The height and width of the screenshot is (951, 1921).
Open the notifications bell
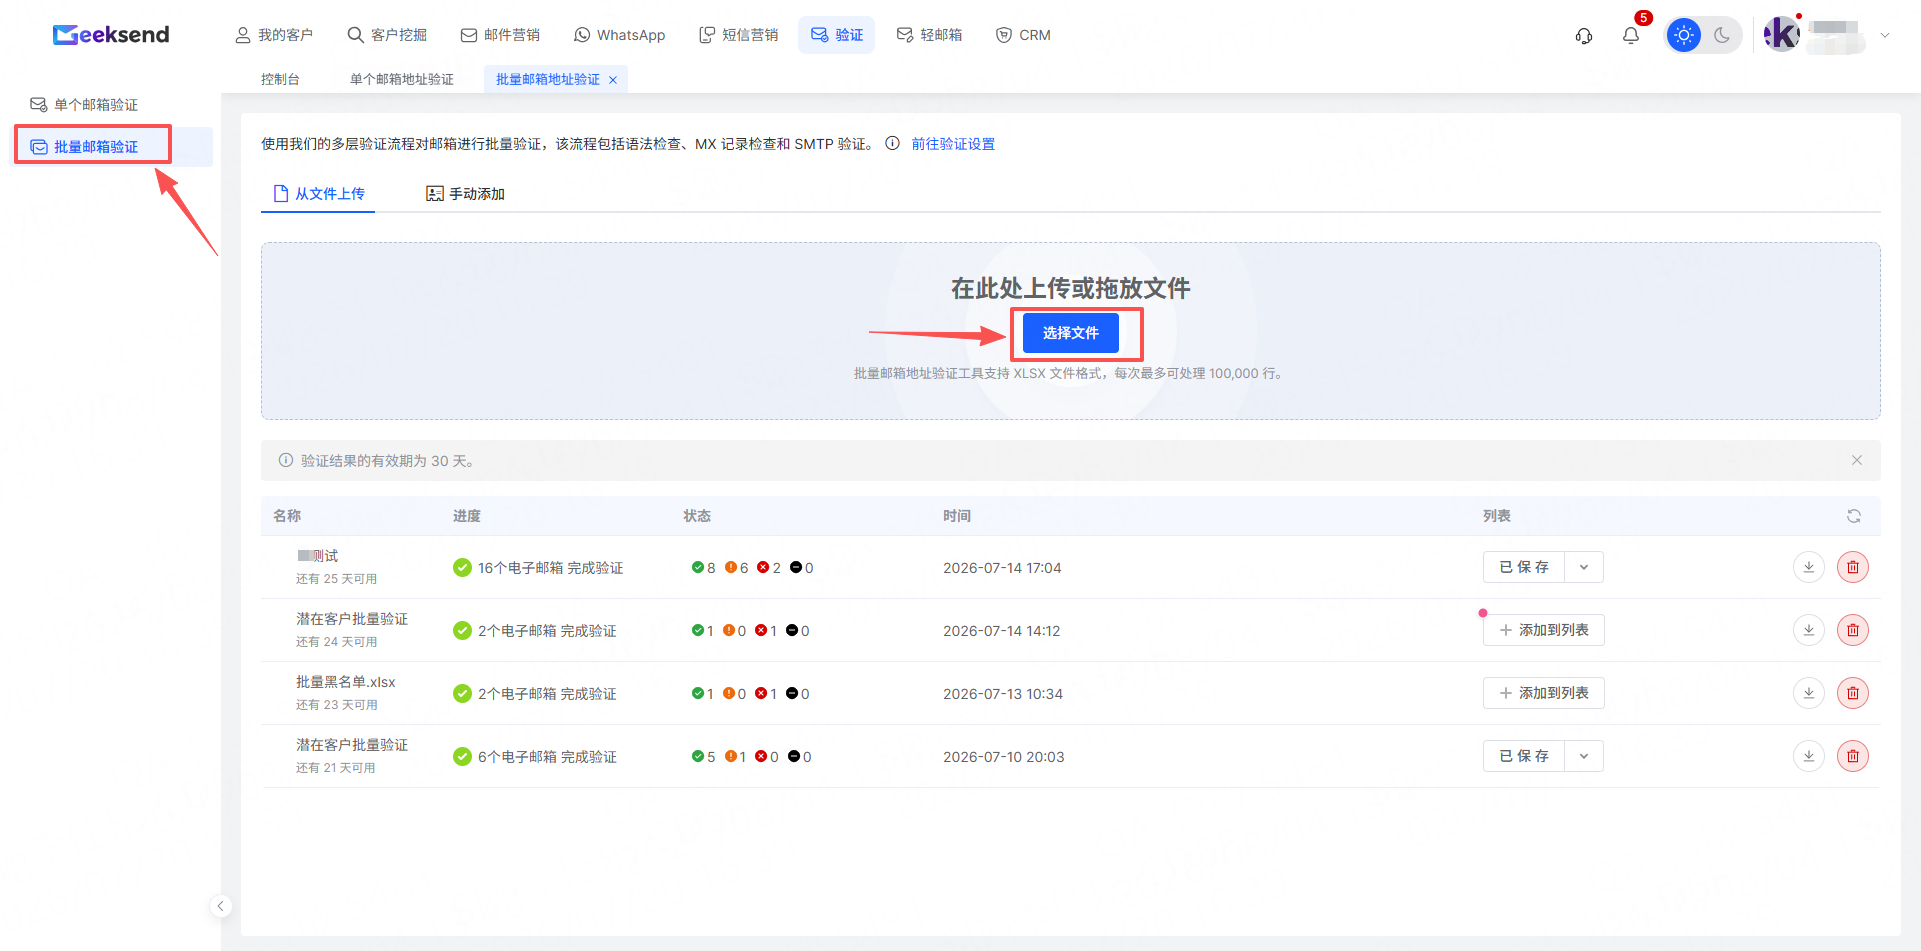point(1631,36)
